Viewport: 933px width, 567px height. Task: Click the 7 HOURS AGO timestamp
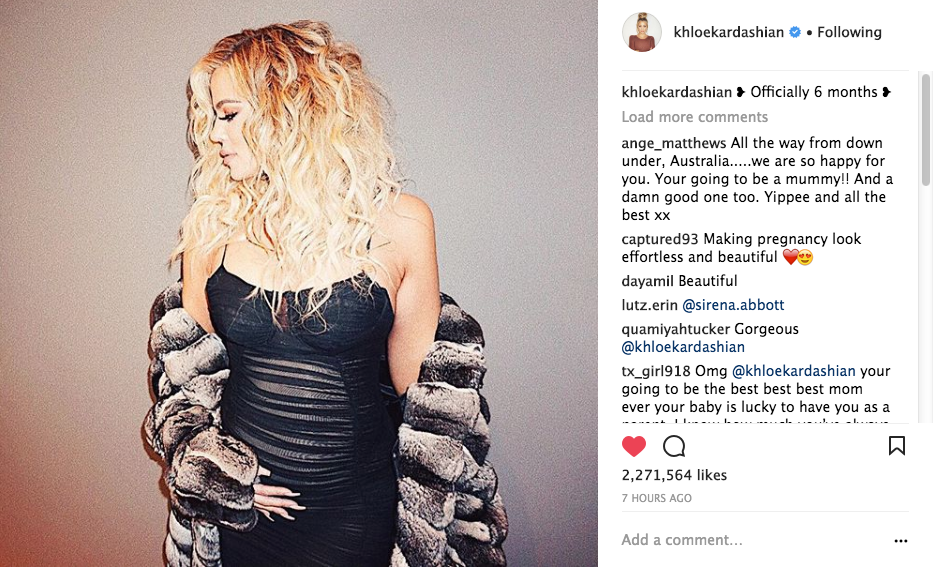(x=656, y=499)
